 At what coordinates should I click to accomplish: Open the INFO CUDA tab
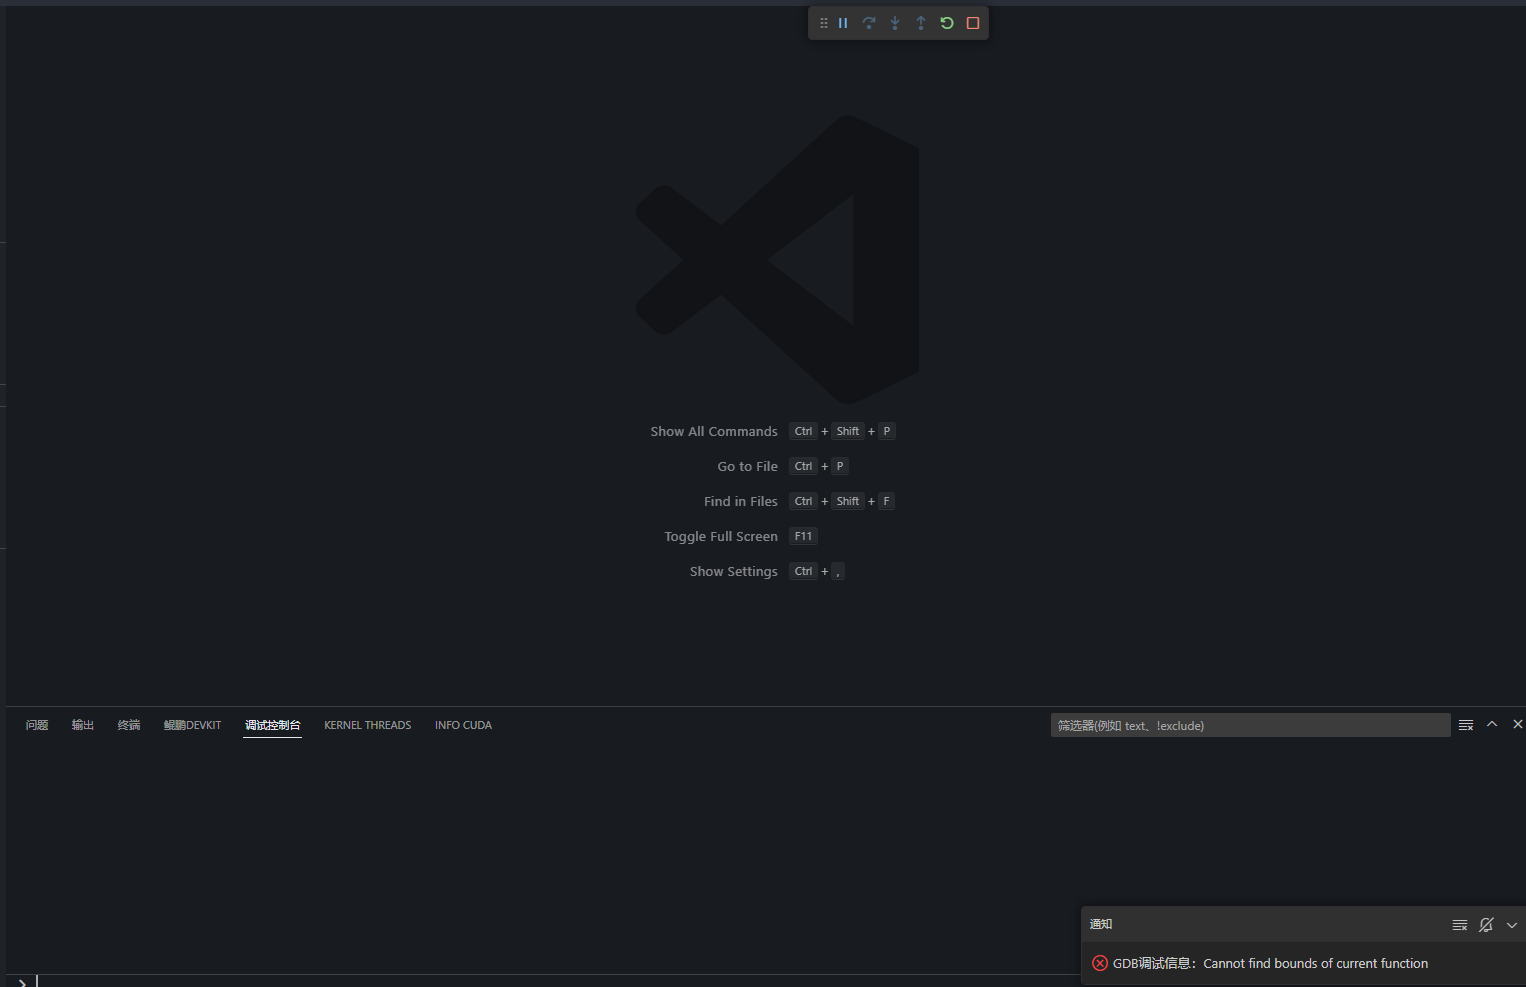coord(463,725)
